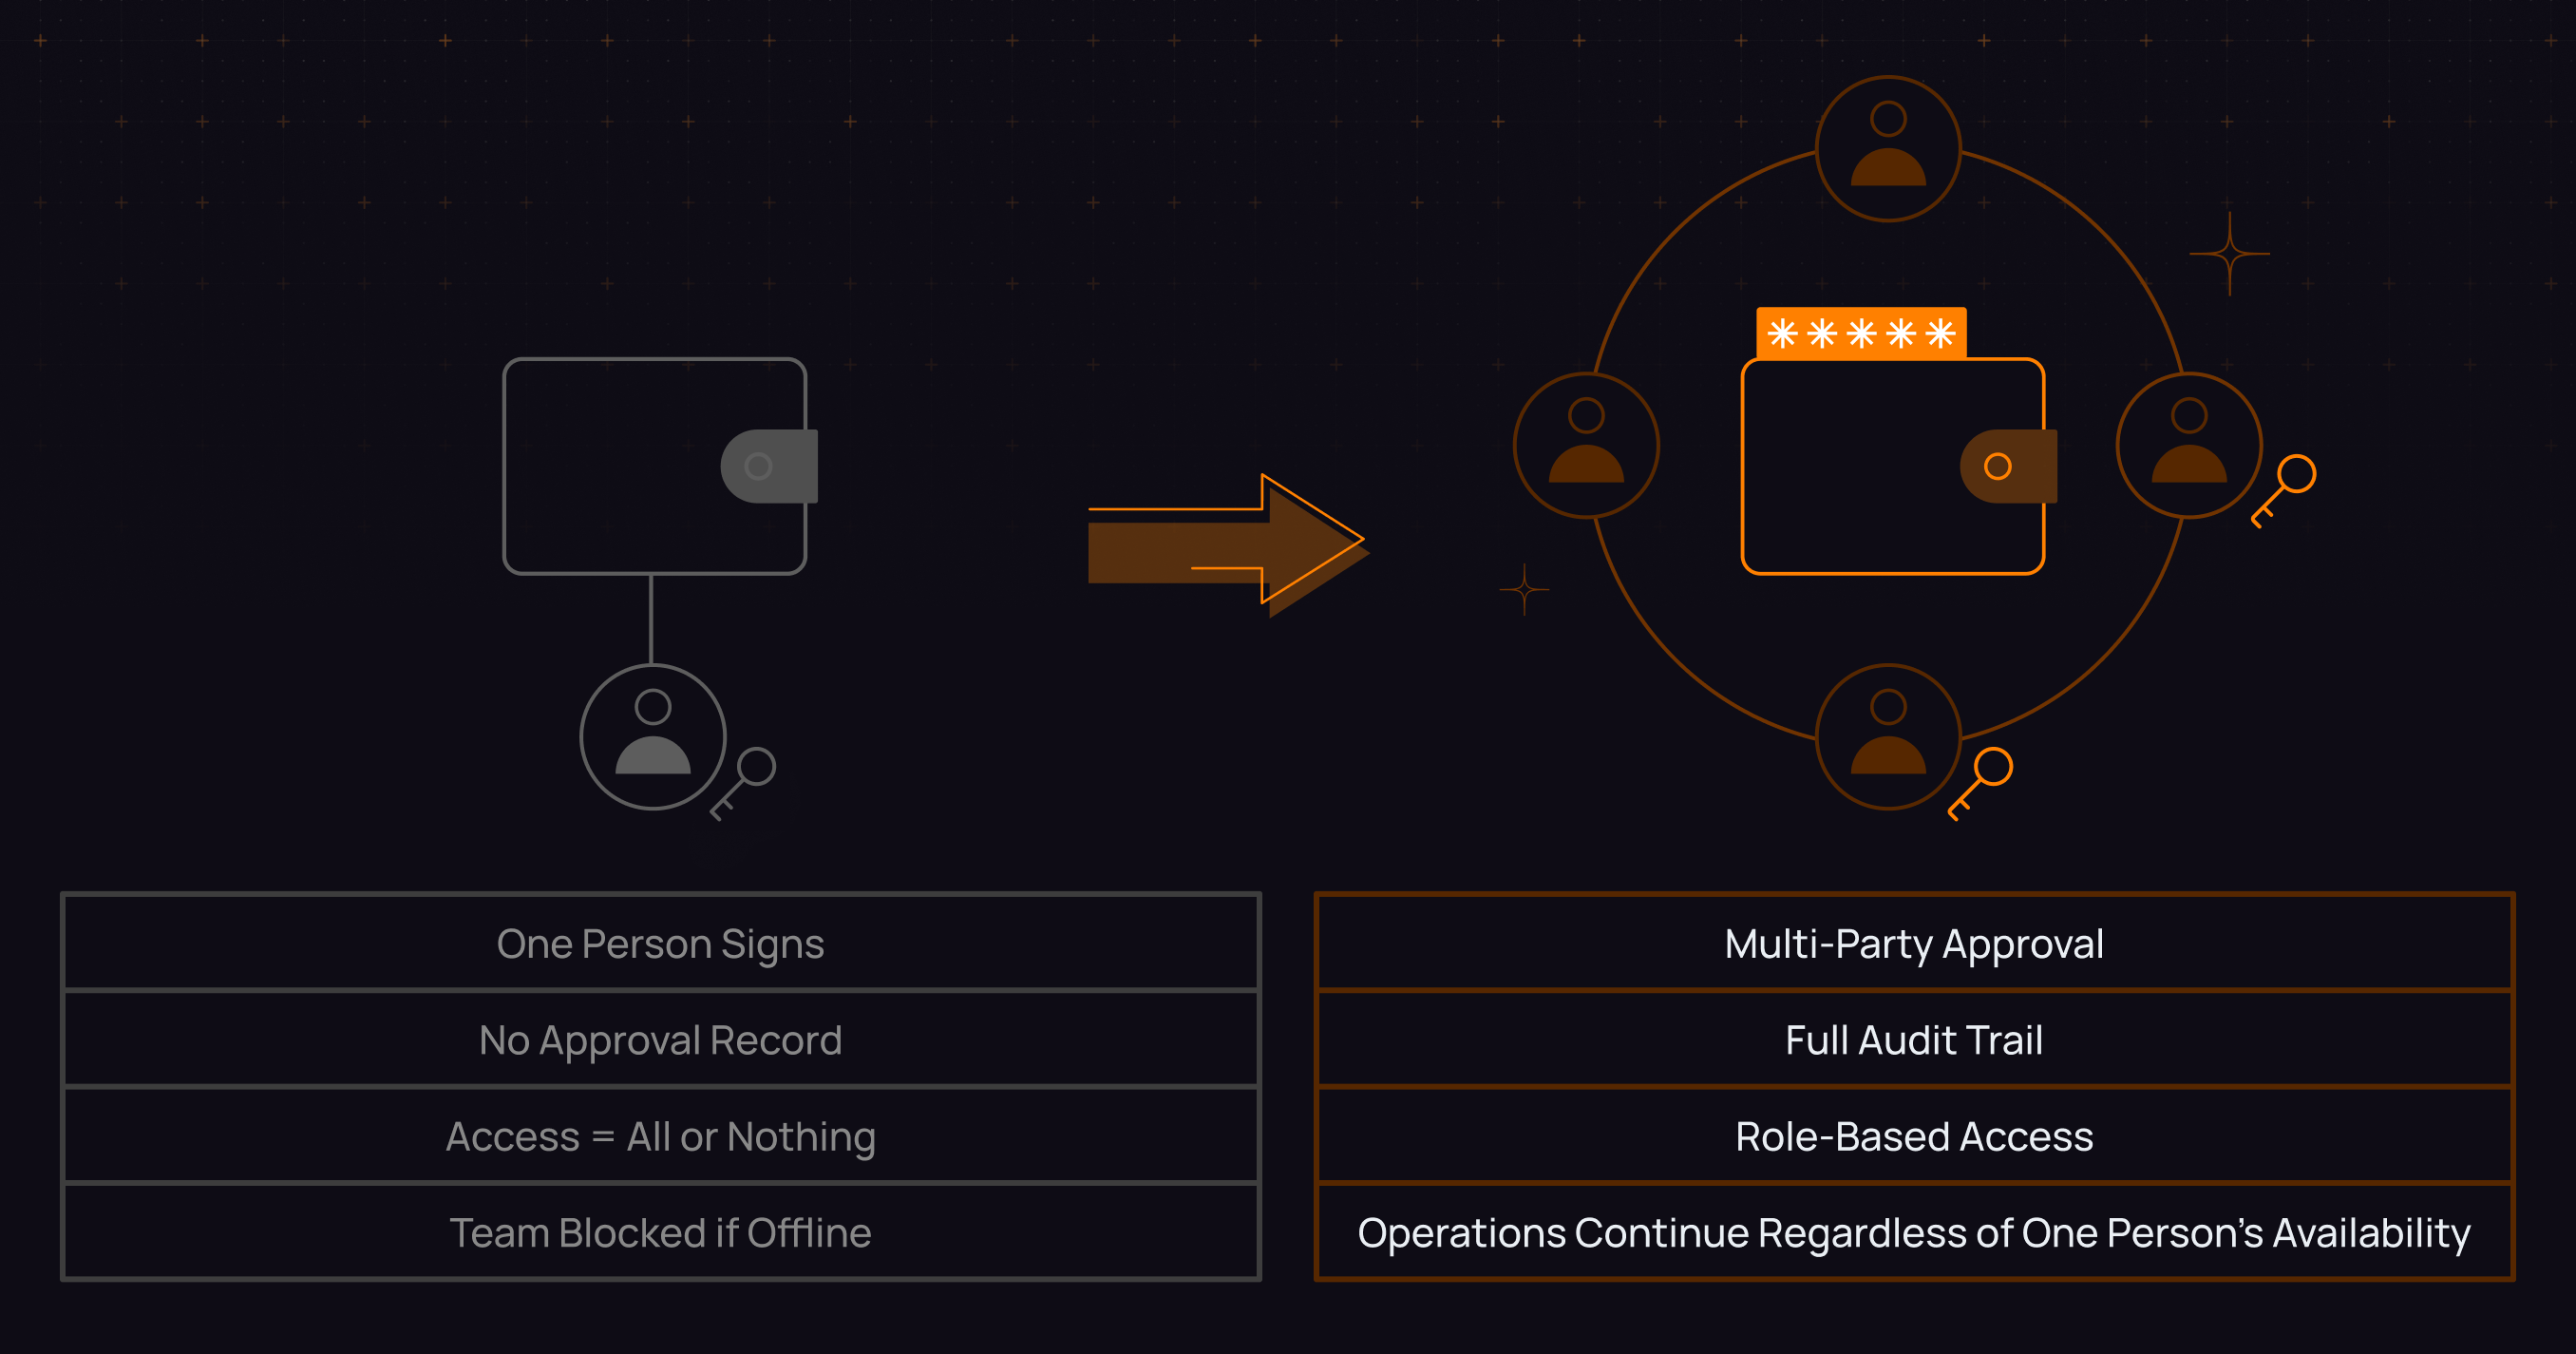Image resolution: width=2576 pixels, height=1354 pixels.
Task: Click the bottom orange user avatar
Action: (x=1888, y=737)
